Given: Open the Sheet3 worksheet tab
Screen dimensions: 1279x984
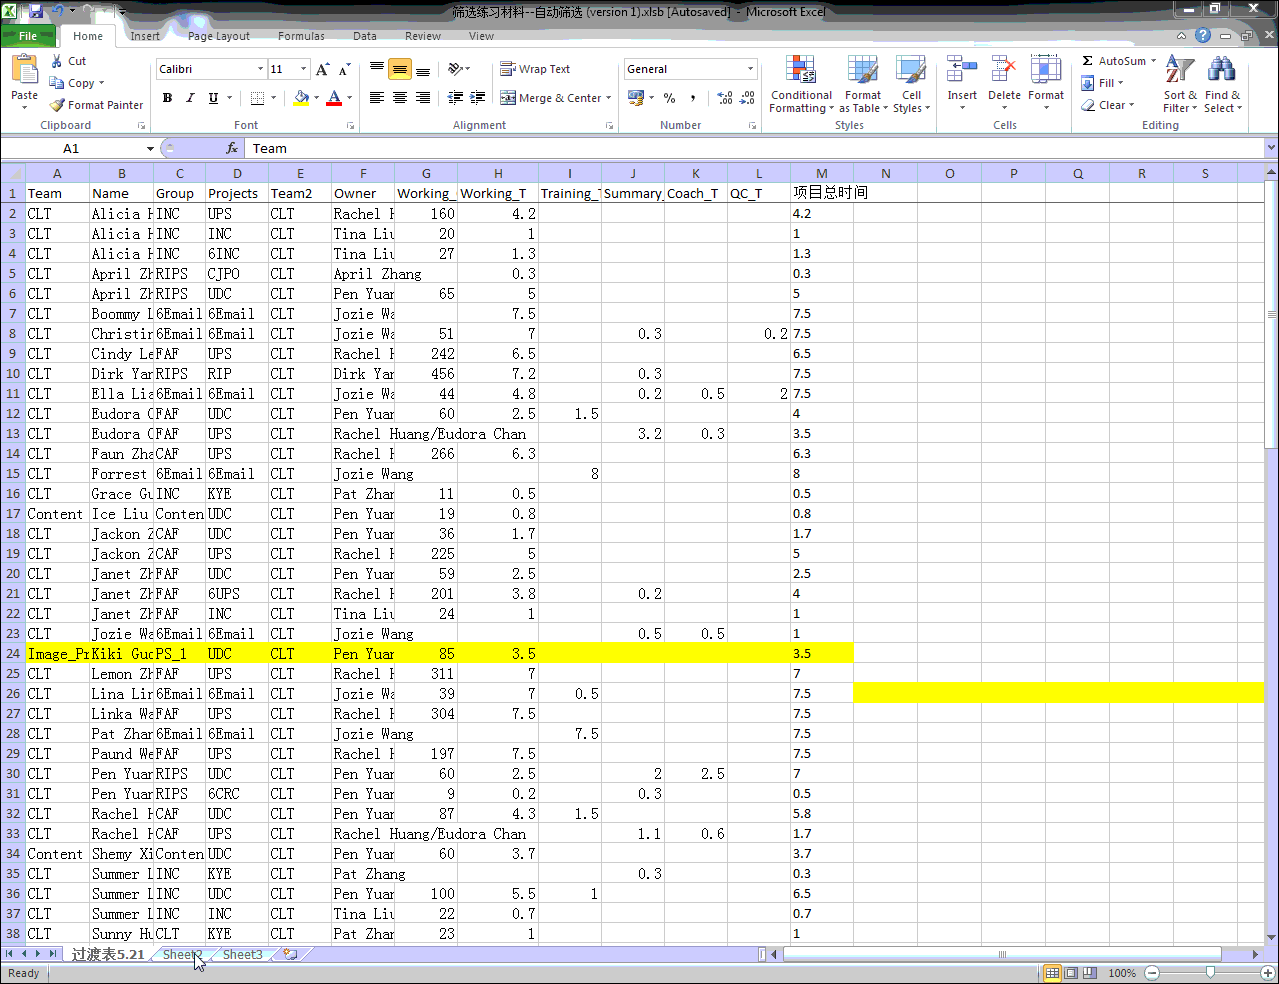Looking at the screenshot, I should point(243,955).
